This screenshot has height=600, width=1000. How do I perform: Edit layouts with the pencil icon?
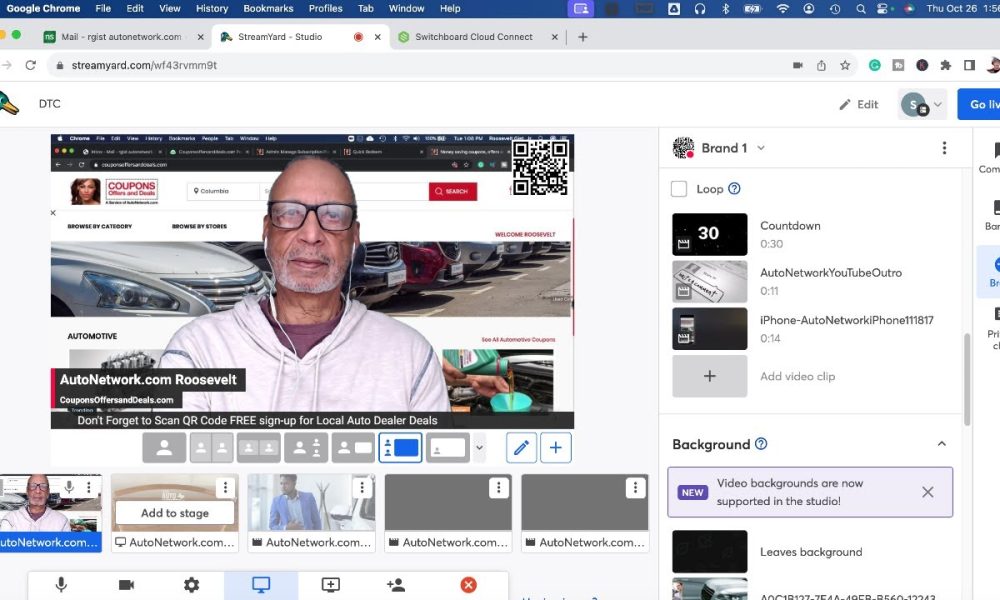pyautogui.click(x=521, y=448)
